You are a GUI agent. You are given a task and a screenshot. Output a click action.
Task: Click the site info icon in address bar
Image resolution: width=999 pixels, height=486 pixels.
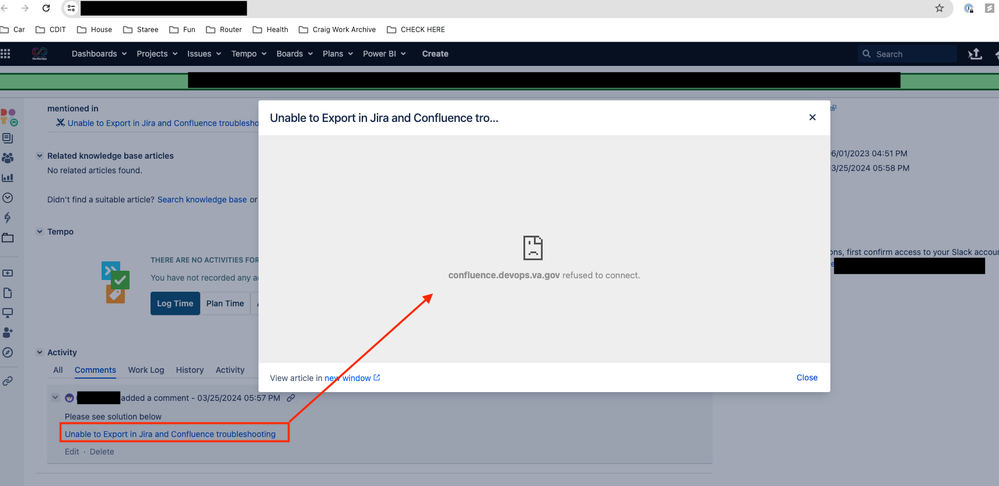[71, 8]
